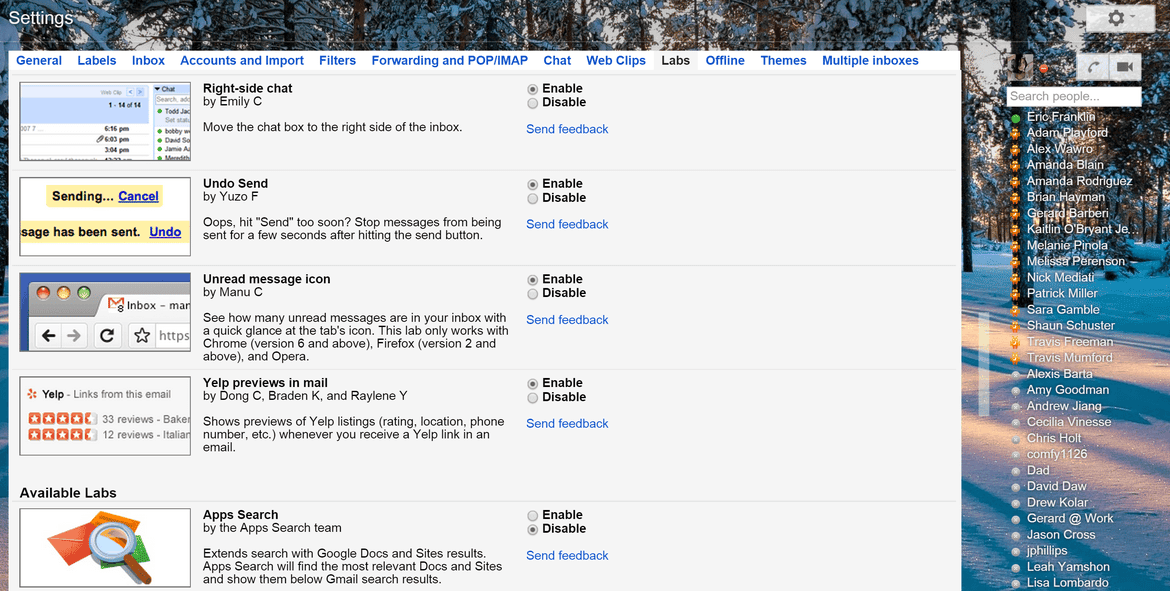Start a video call with the camera icon
The image size is (1170, 591).
click(1125, 67)
